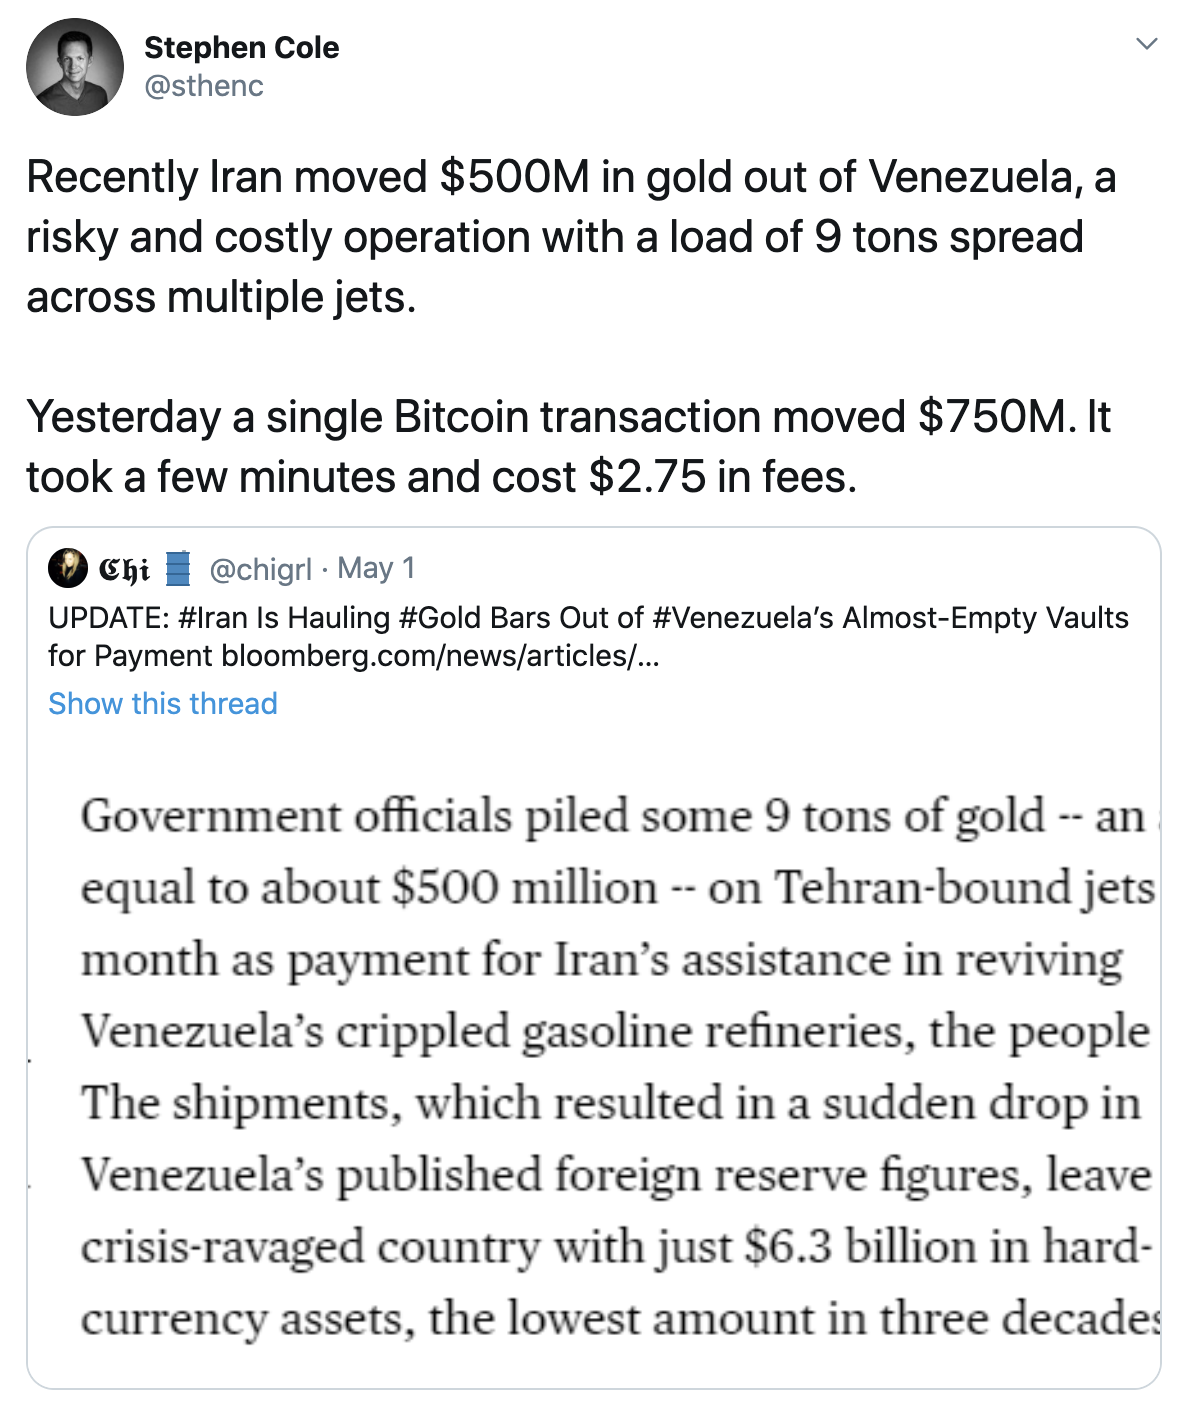Click the @sthenc handle
Viewport: 1186px width, 1404px height.
pyautogui.click(x=204, y=86)
